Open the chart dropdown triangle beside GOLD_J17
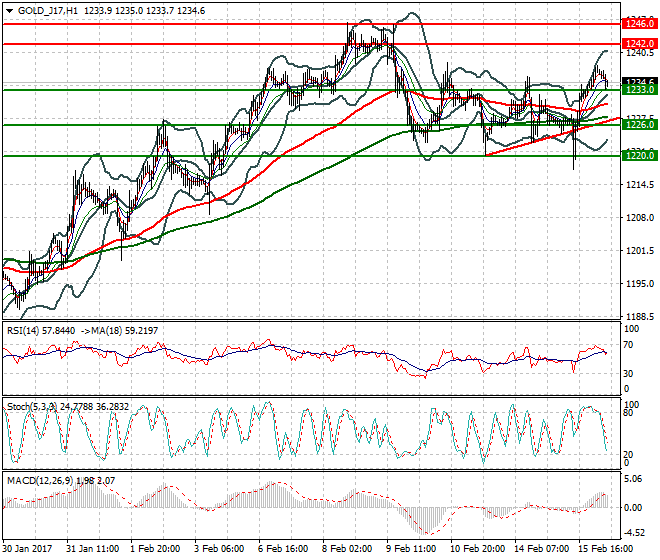Viewport: 660px width, 560px height. 10,11
